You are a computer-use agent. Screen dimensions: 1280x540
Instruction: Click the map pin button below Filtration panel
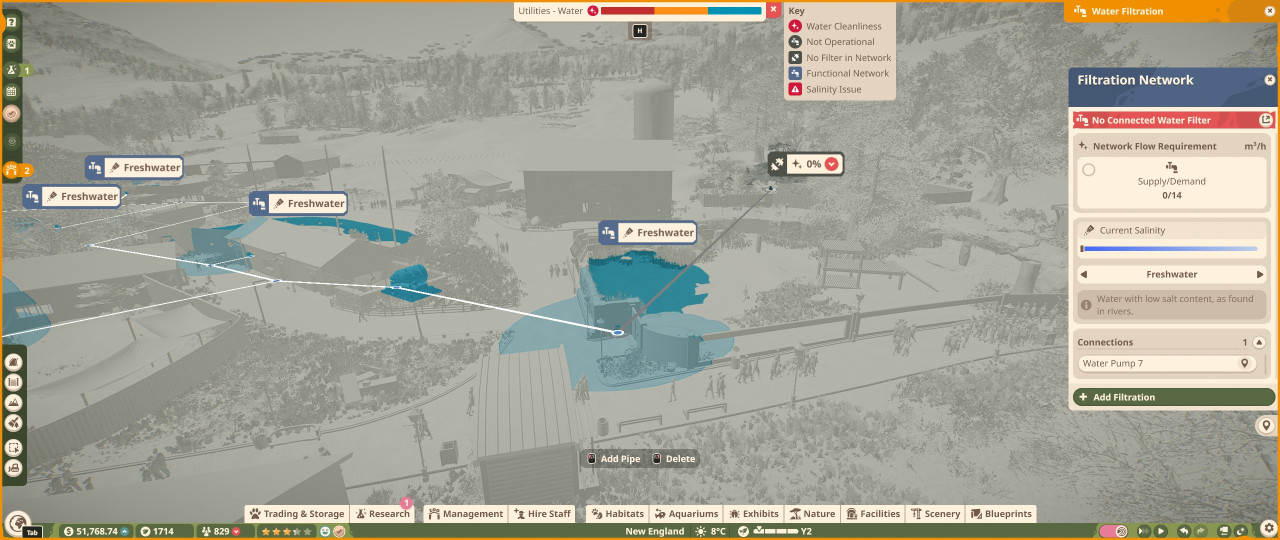point(1267,426)
